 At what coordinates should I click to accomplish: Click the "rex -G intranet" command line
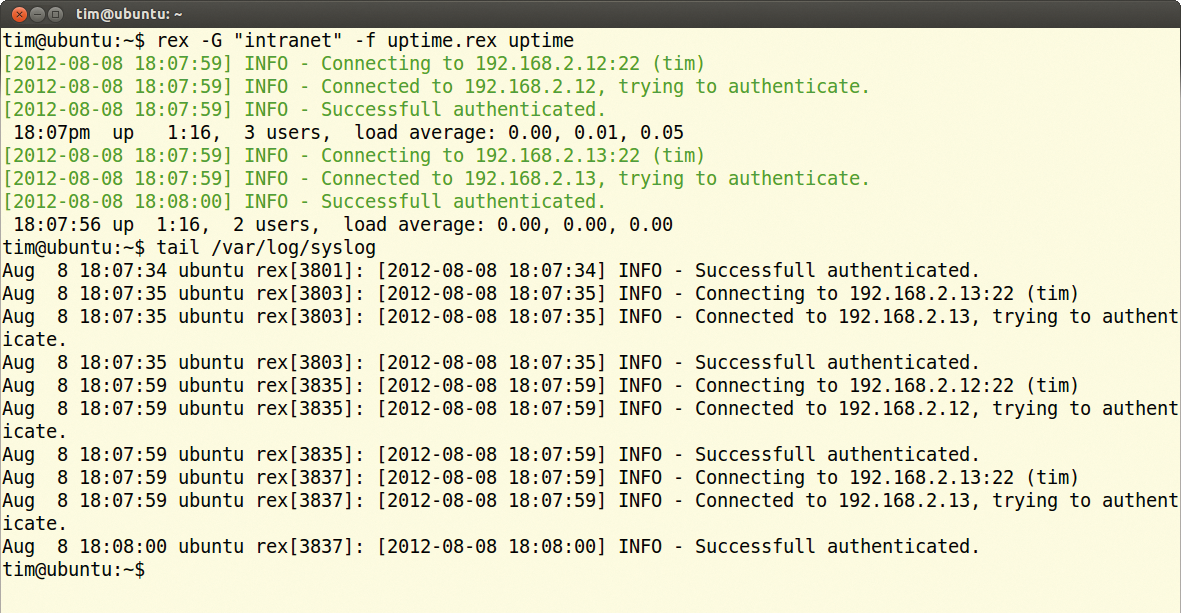click(x=288, y=41)
